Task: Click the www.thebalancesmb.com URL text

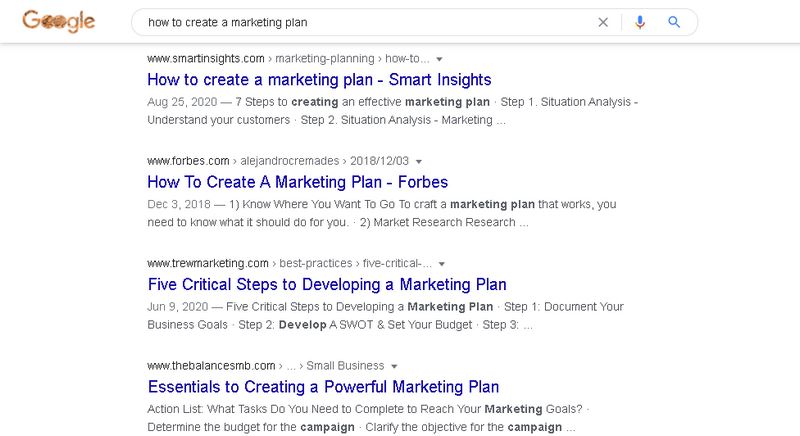Action: [208, 366]
